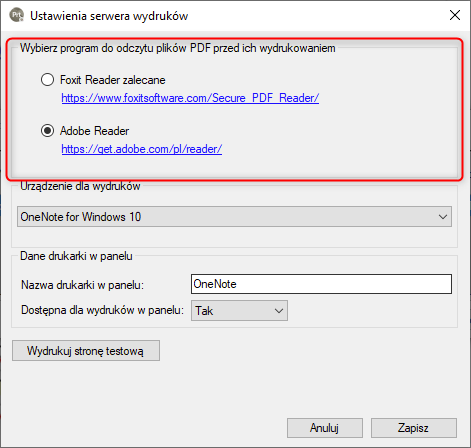Click the Dostępna dla wydruków w panelu label

[102, 310]
